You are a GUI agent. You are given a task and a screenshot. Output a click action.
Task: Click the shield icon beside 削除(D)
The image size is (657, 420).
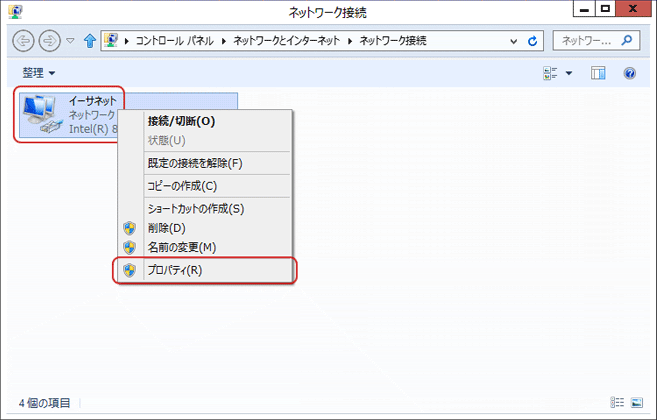129,228
